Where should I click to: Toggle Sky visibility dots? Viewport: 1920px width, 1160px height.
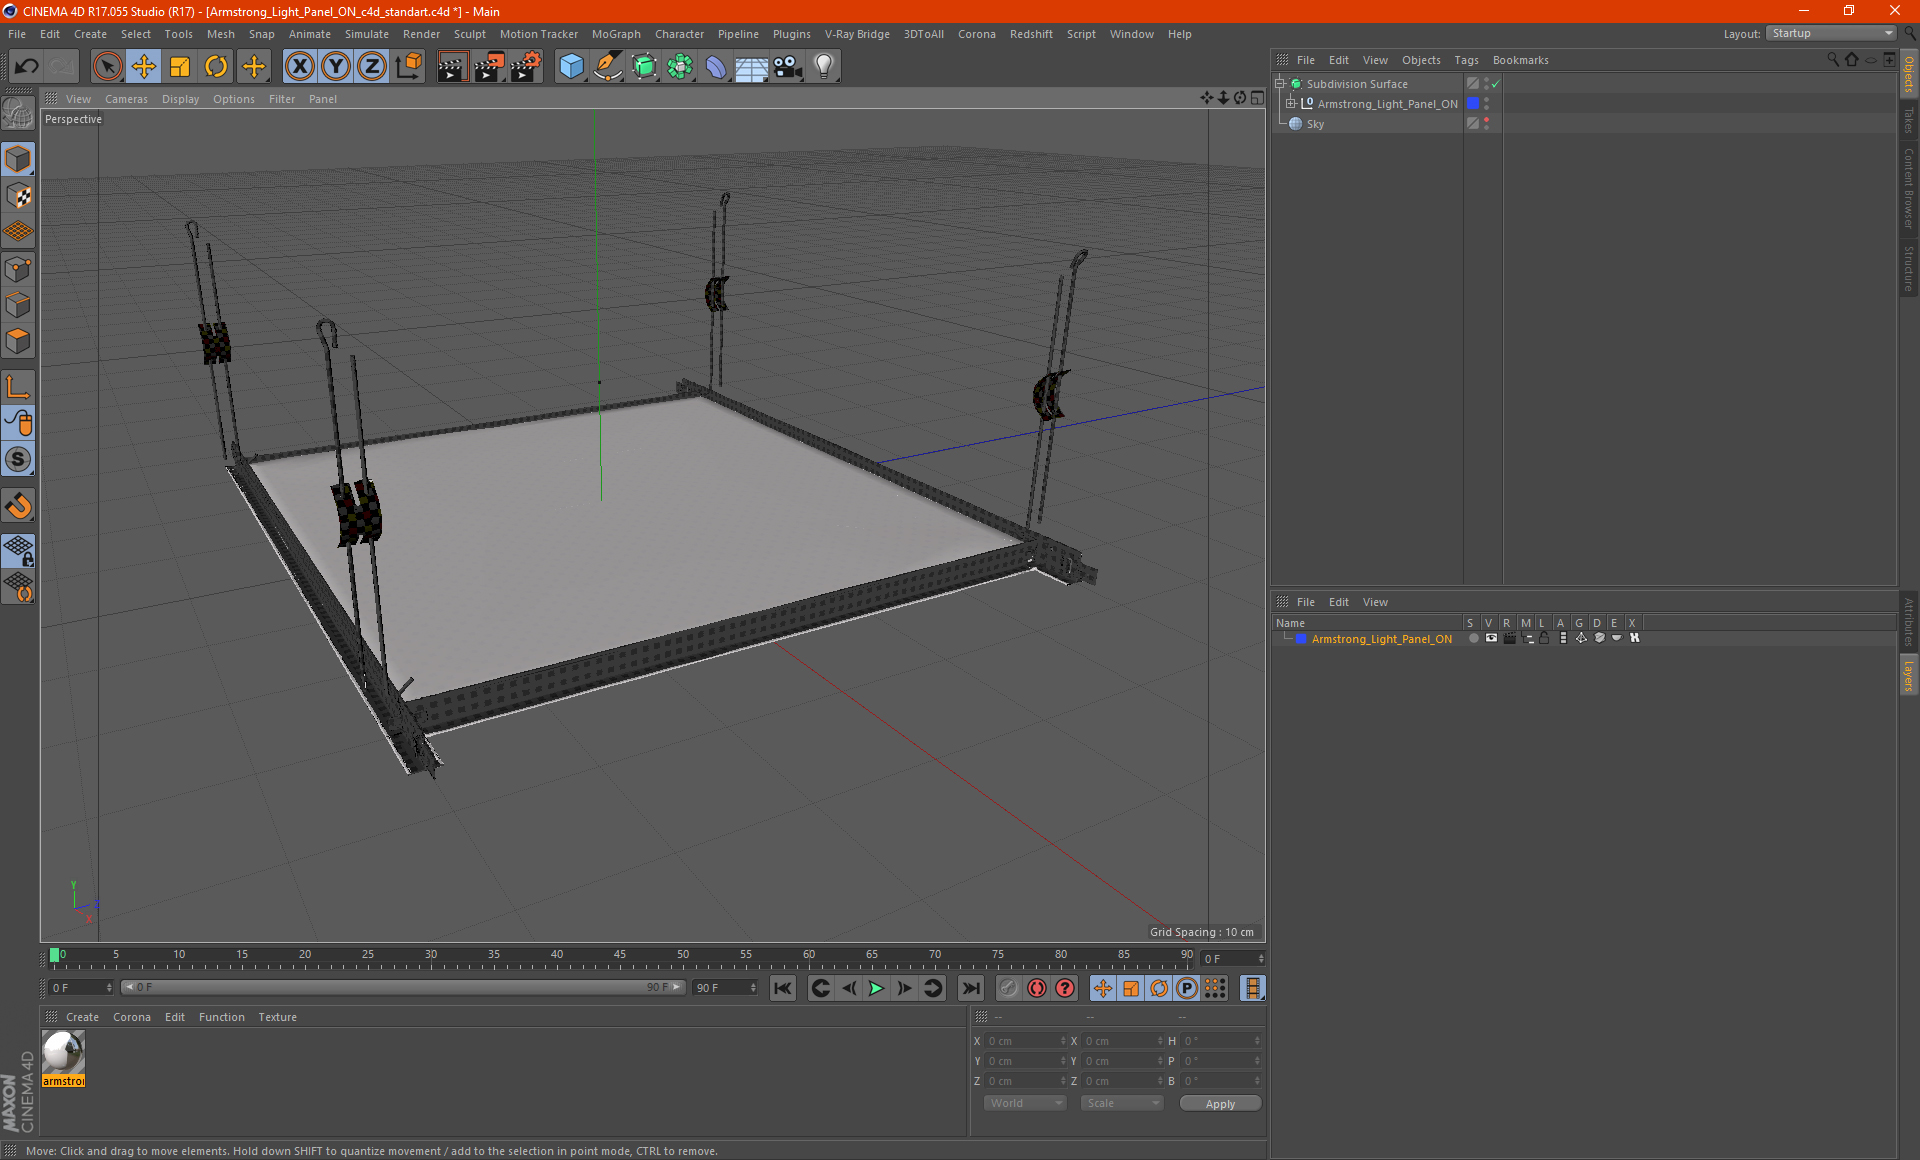coord(1487,124)
